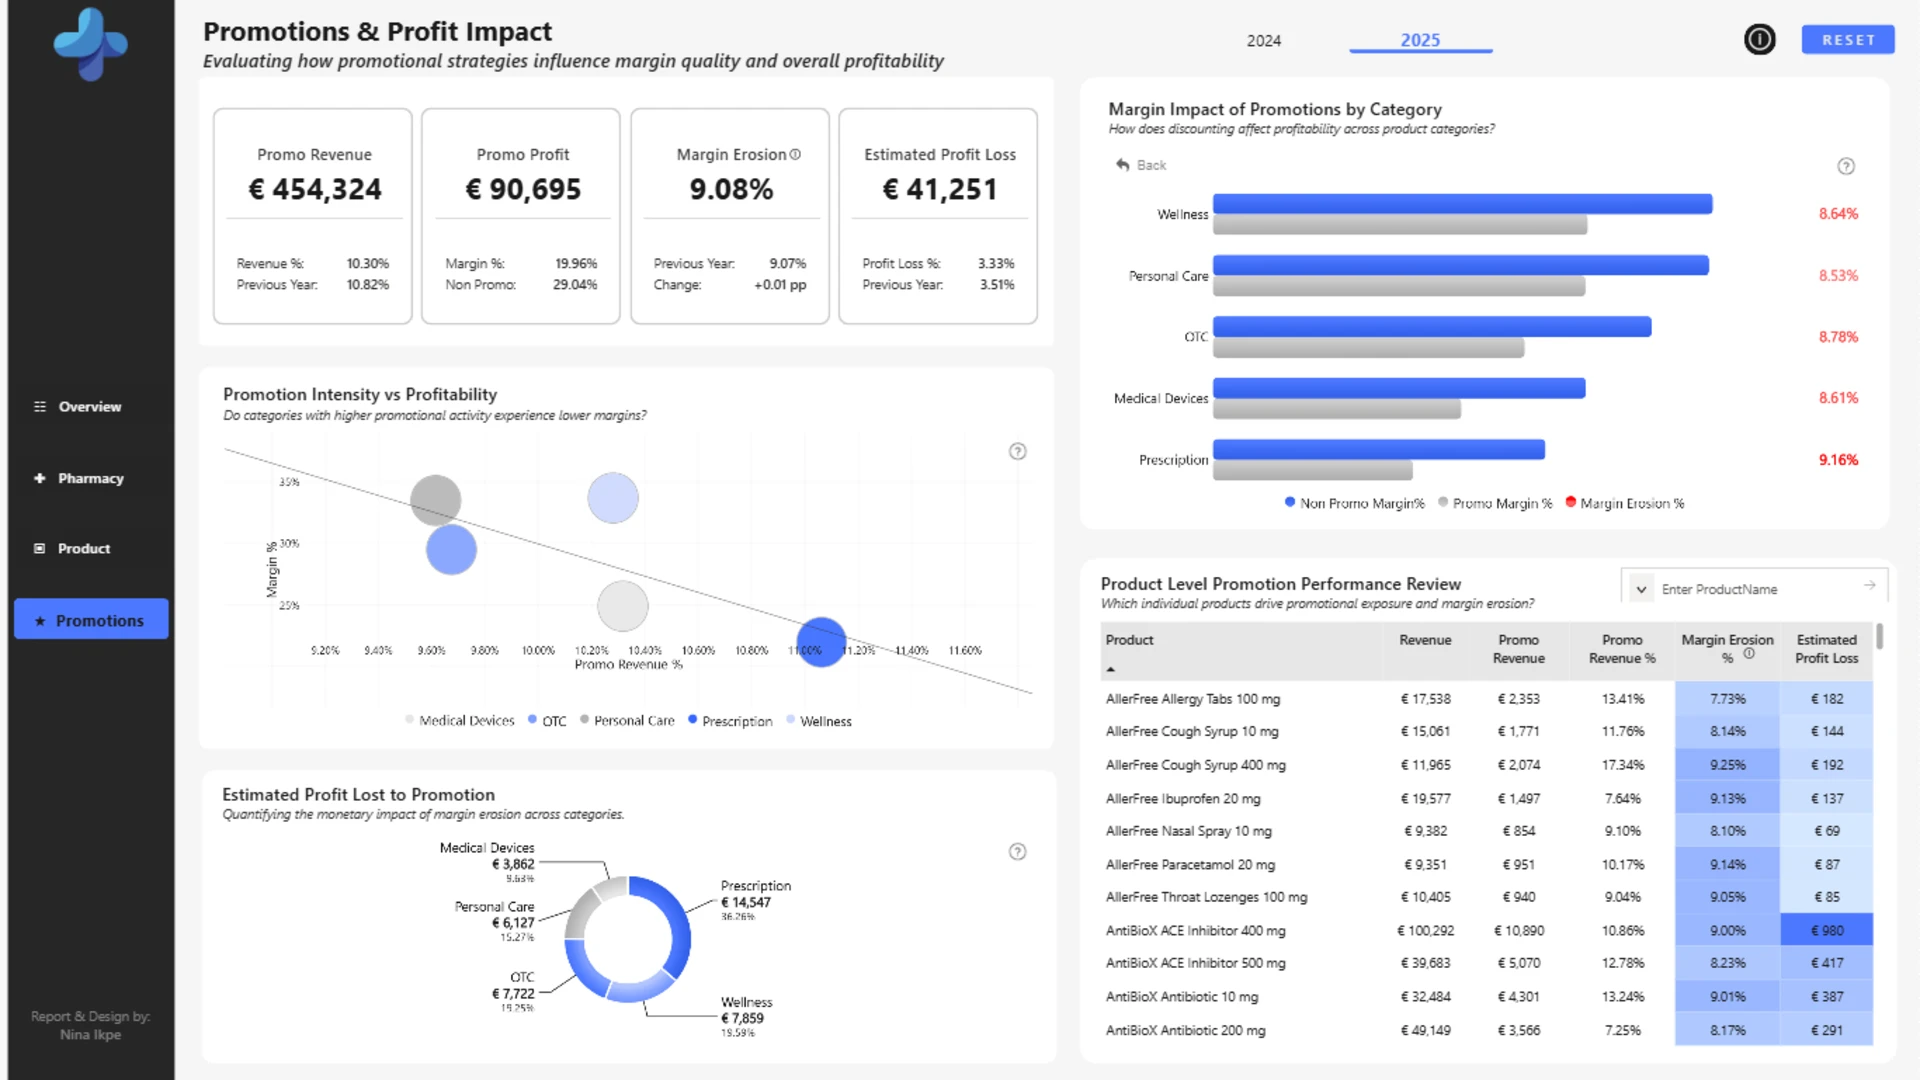The image size is (1920, 1080).
Task: Click the 9.16% Prescription margin erosion value
Action: [1838, 460]
